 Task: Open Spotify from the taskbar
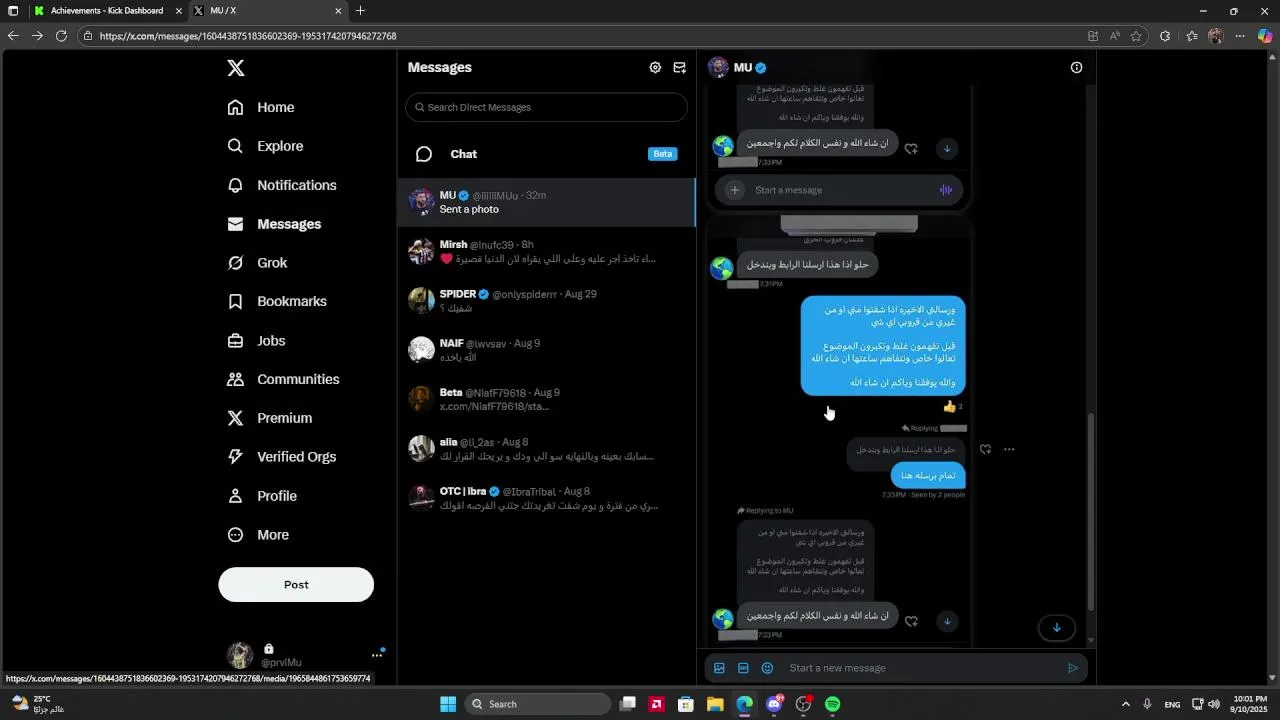pyautogui.click(x=833, y=704)
